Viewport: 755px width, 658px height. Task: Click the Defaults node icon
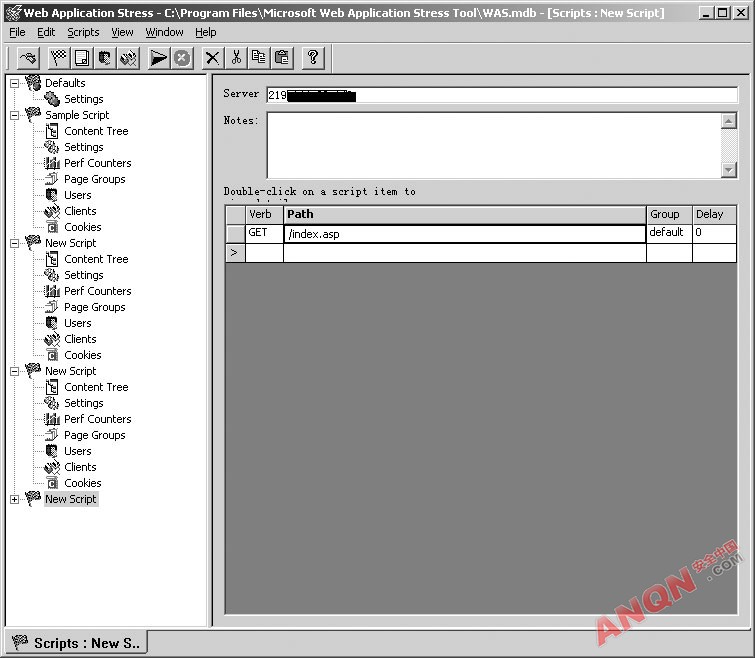(33, 83)
